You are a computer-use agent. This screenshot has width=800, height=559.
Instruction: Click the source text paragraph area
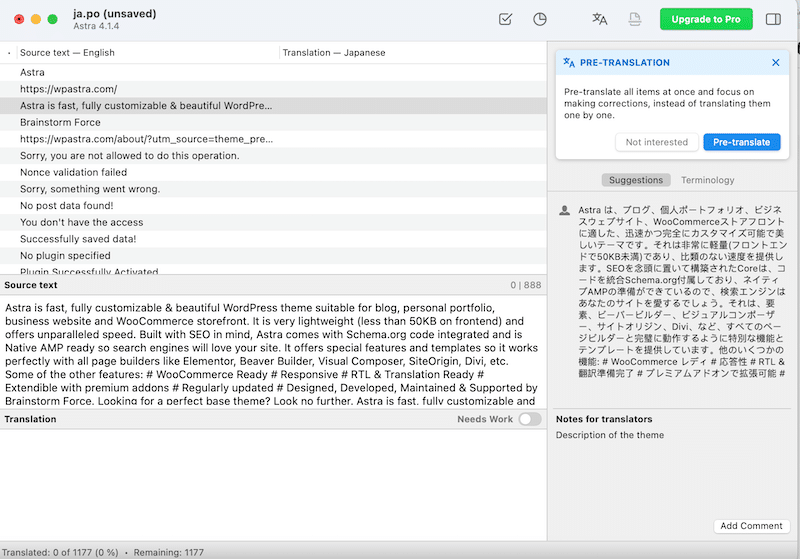273,352
